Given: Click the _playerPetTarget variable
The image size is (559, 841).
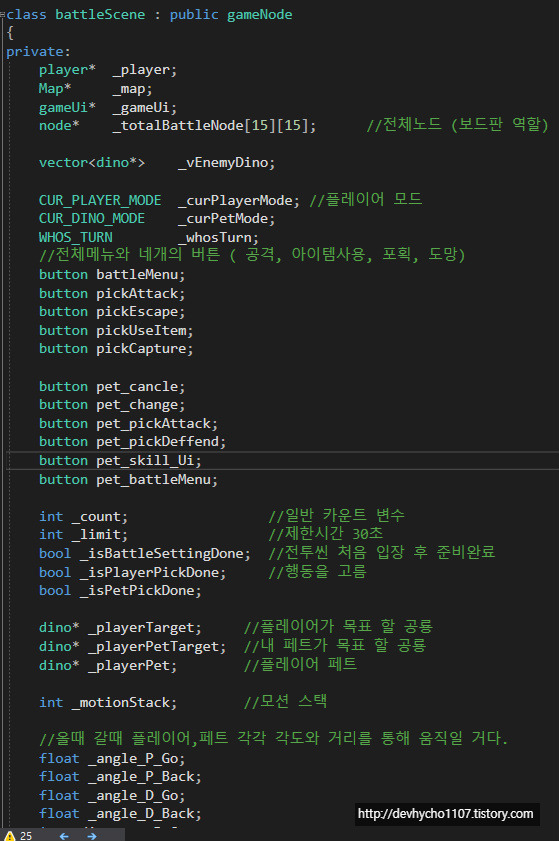Looking at the screenshot, I should tap(157, 646).
